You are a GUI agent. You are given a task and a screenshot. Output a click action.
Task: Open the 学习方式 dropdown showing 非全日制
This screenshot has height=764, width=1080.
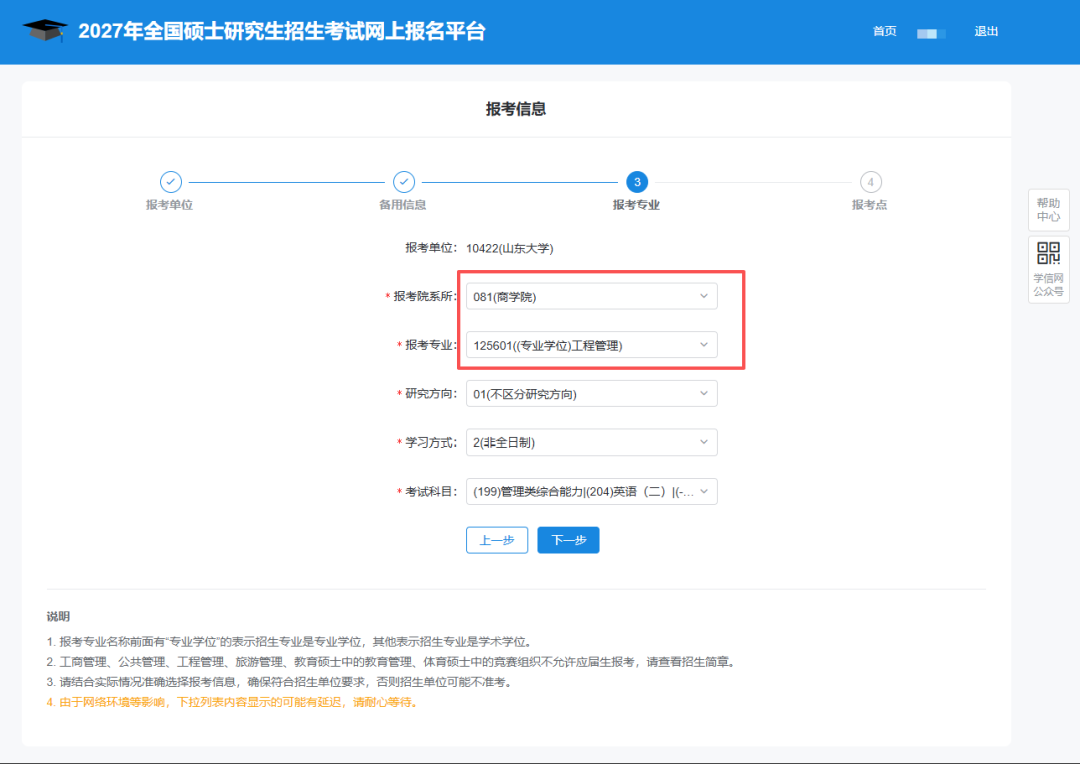(592, 442)
